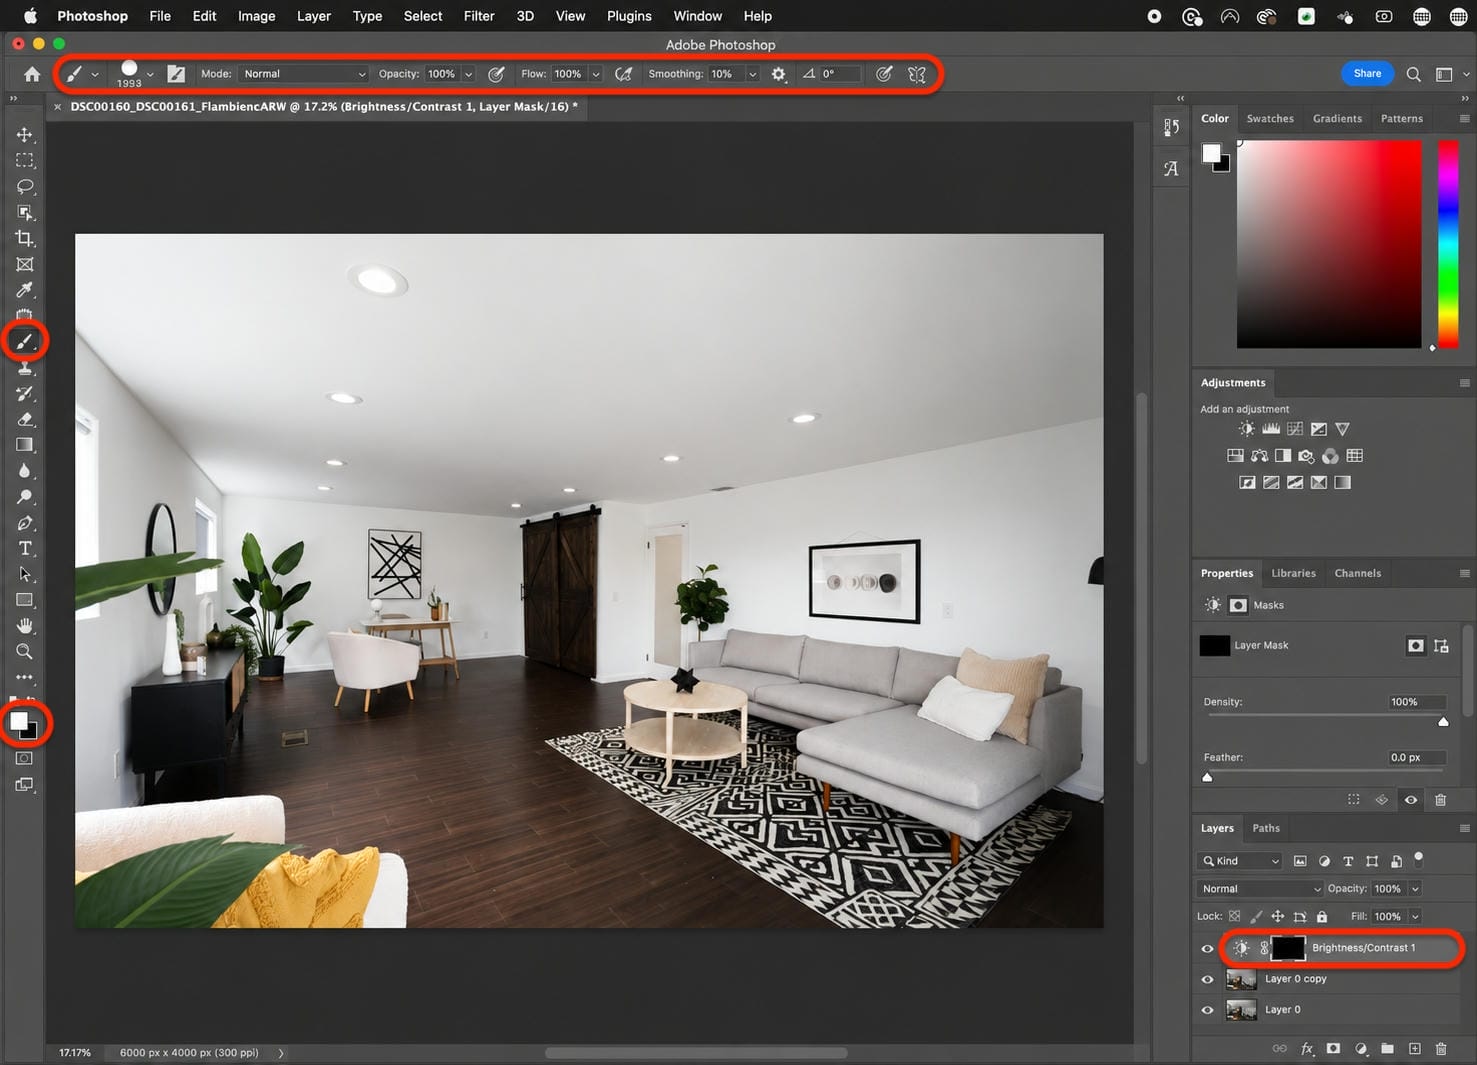This screenshot has height=1065, width=1477.
Task: Toggle pressure for size
Action: (884, 74)
